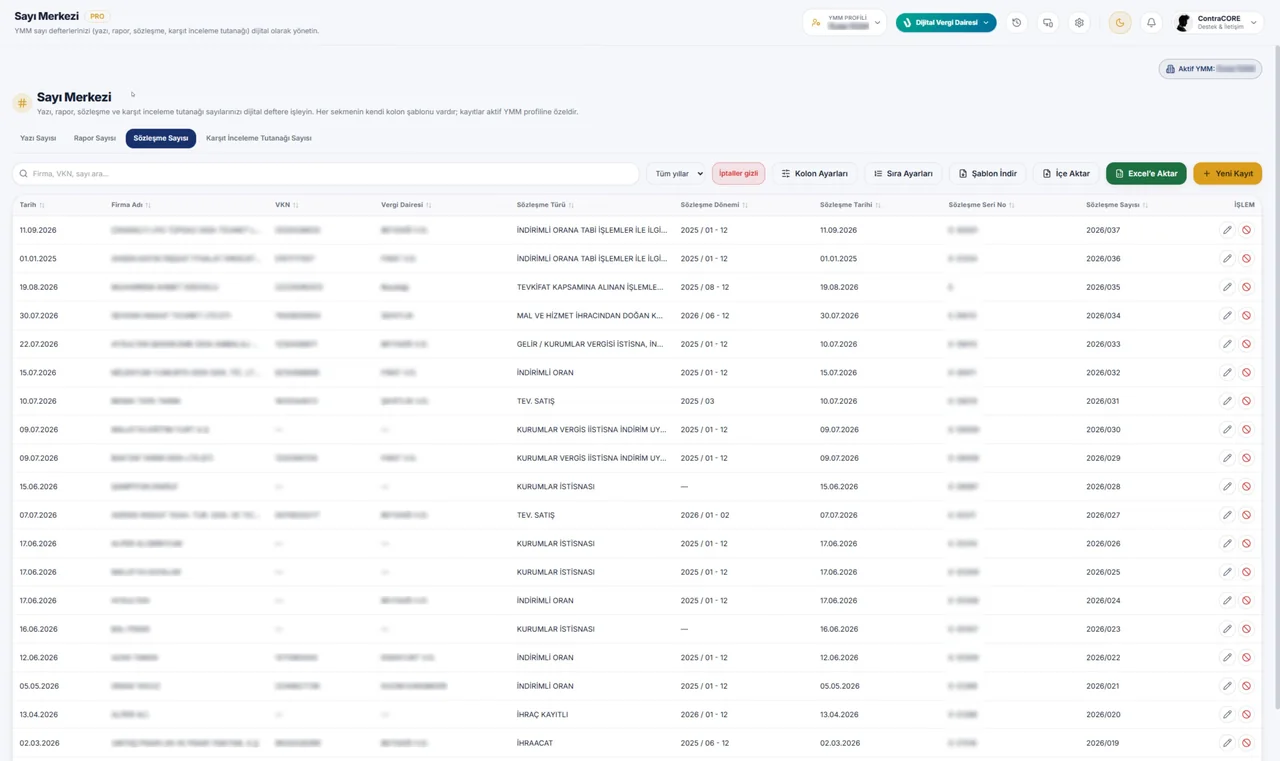Screen dimensions: 1280x761
Task: Sort table by Vergi Dairesi column
Action: pyautogui.click(x=406, y=205)
